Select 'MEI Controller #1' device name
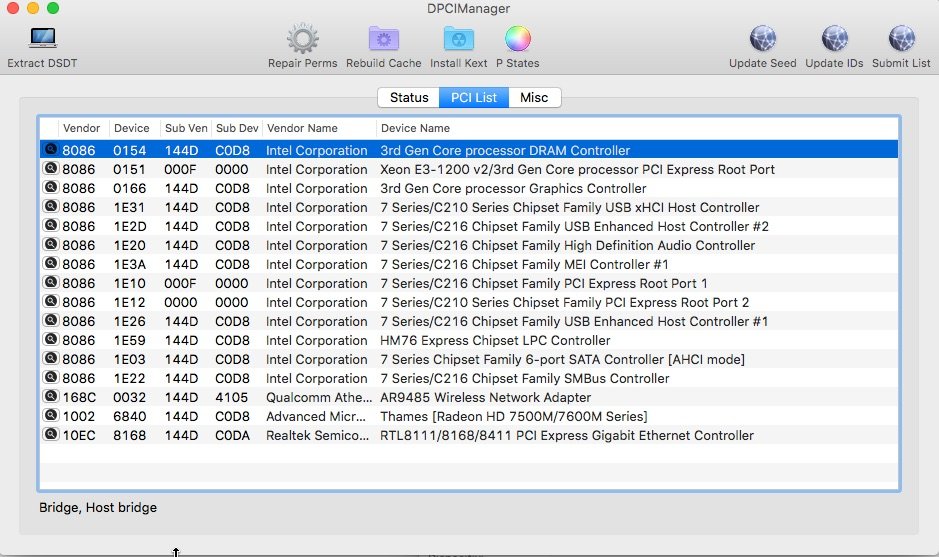 [x=524, y=265]
